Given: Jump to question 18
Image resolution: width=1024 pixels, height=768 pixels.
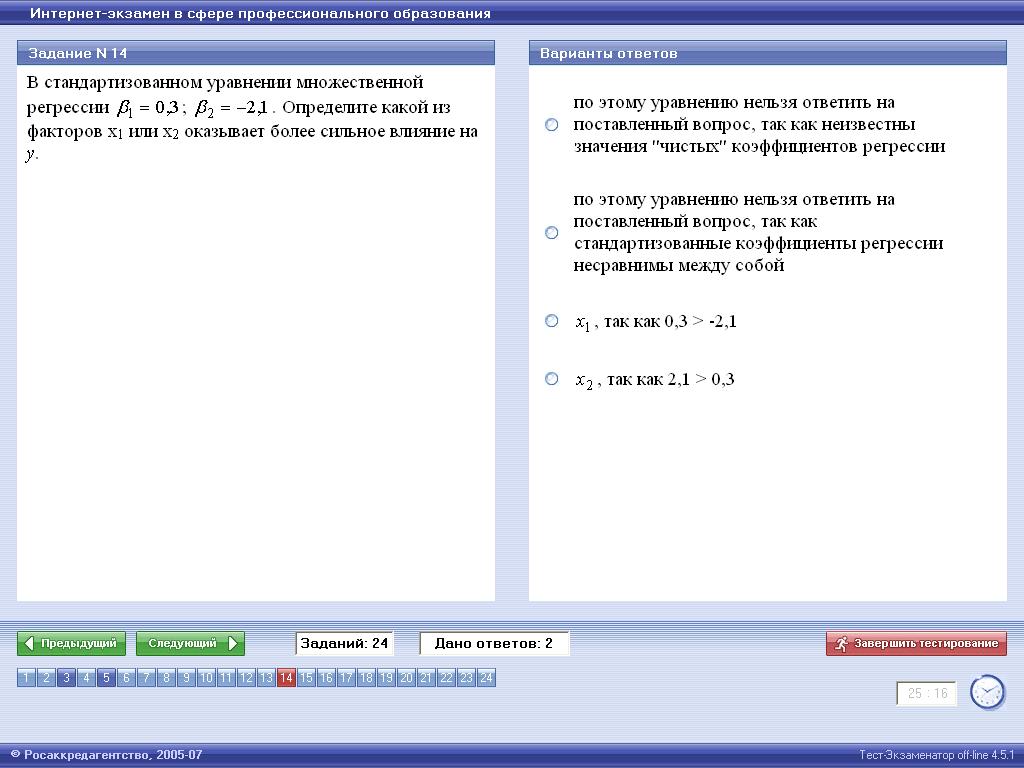Looking at the screenshot, I should point(366,678).
